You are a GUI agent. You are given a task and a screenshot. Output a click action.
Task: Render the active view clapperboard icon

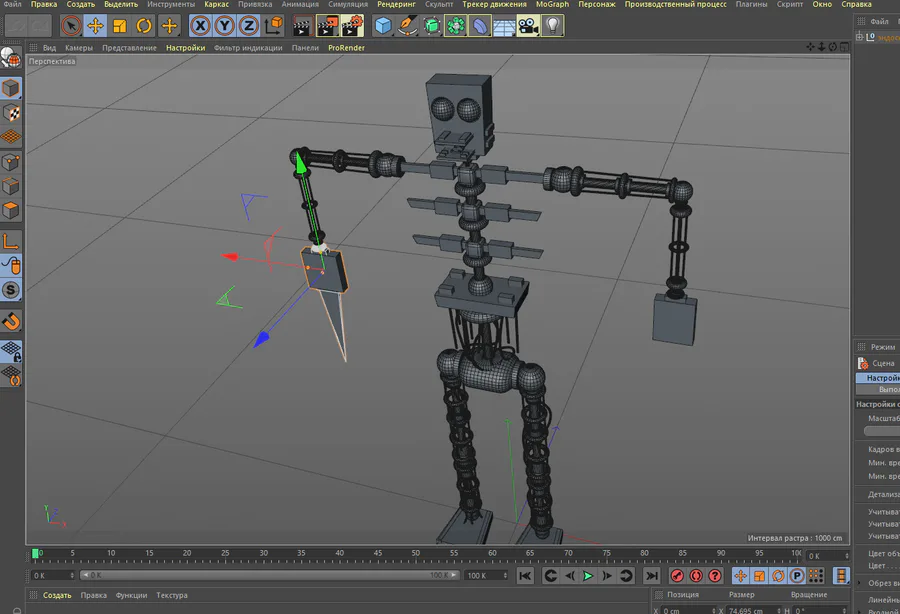301,26
